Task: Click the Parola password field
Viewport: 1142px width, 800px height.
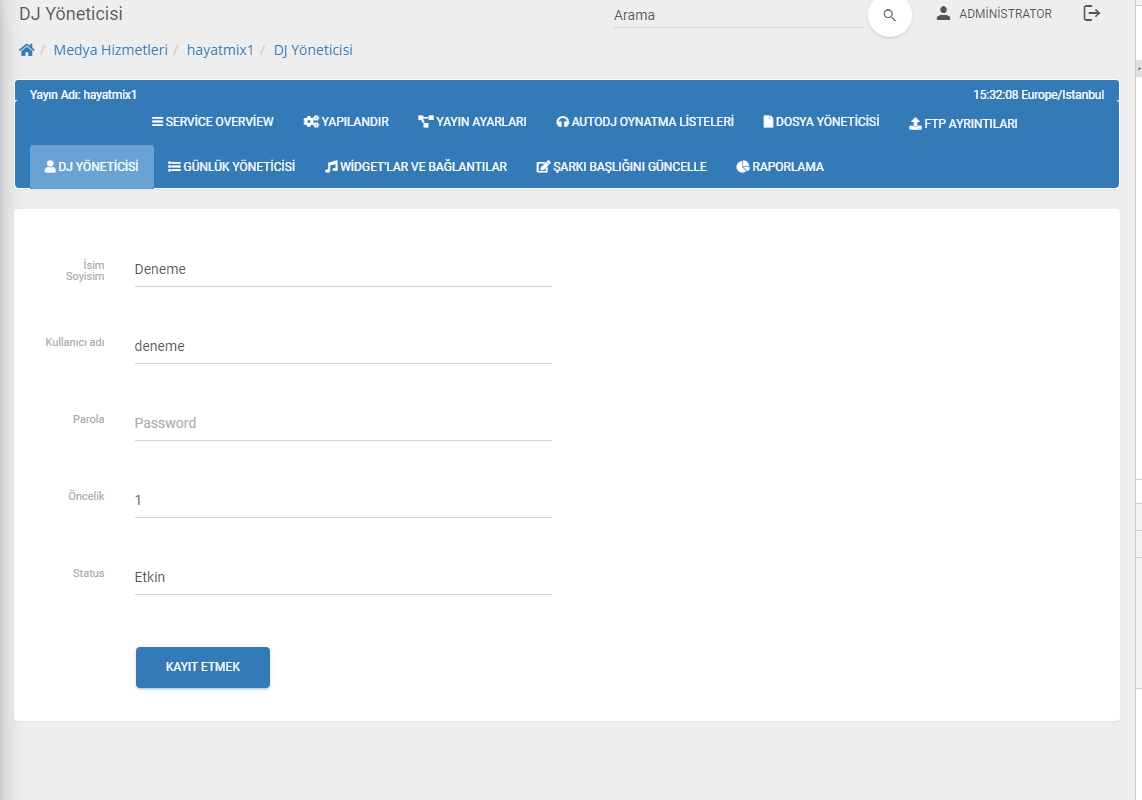Action: point(343,423)
